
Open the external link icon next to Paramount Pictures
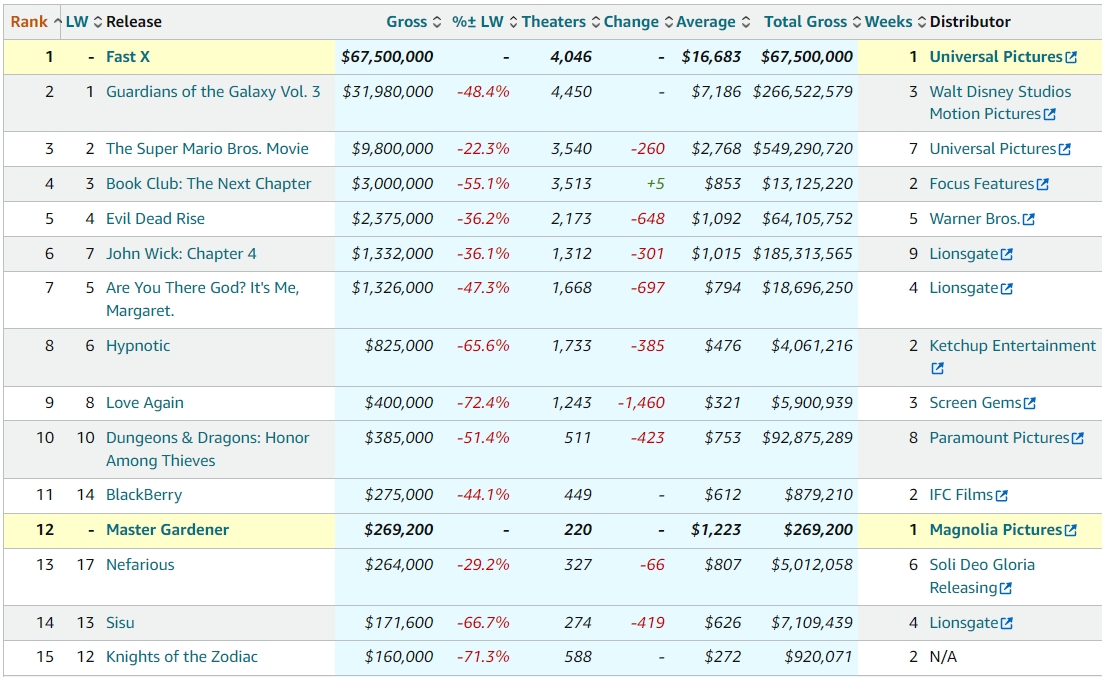[1078, 438]
